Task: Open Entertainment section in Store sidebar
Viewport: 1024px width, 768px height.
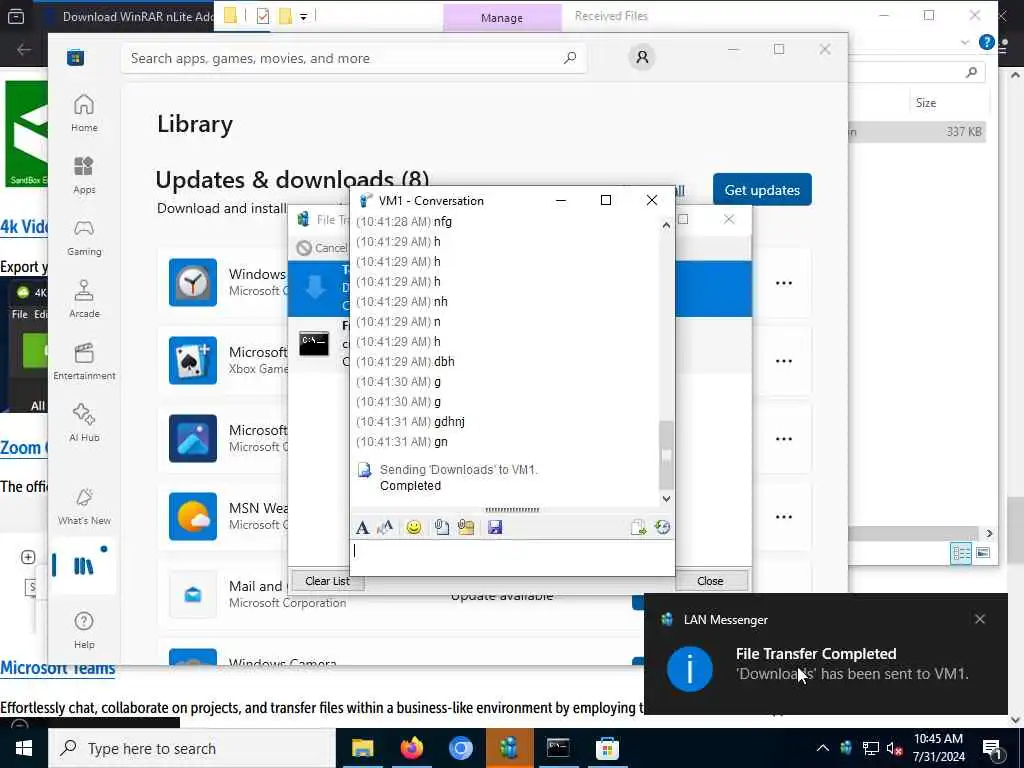Action: click(x=84, y=361)
